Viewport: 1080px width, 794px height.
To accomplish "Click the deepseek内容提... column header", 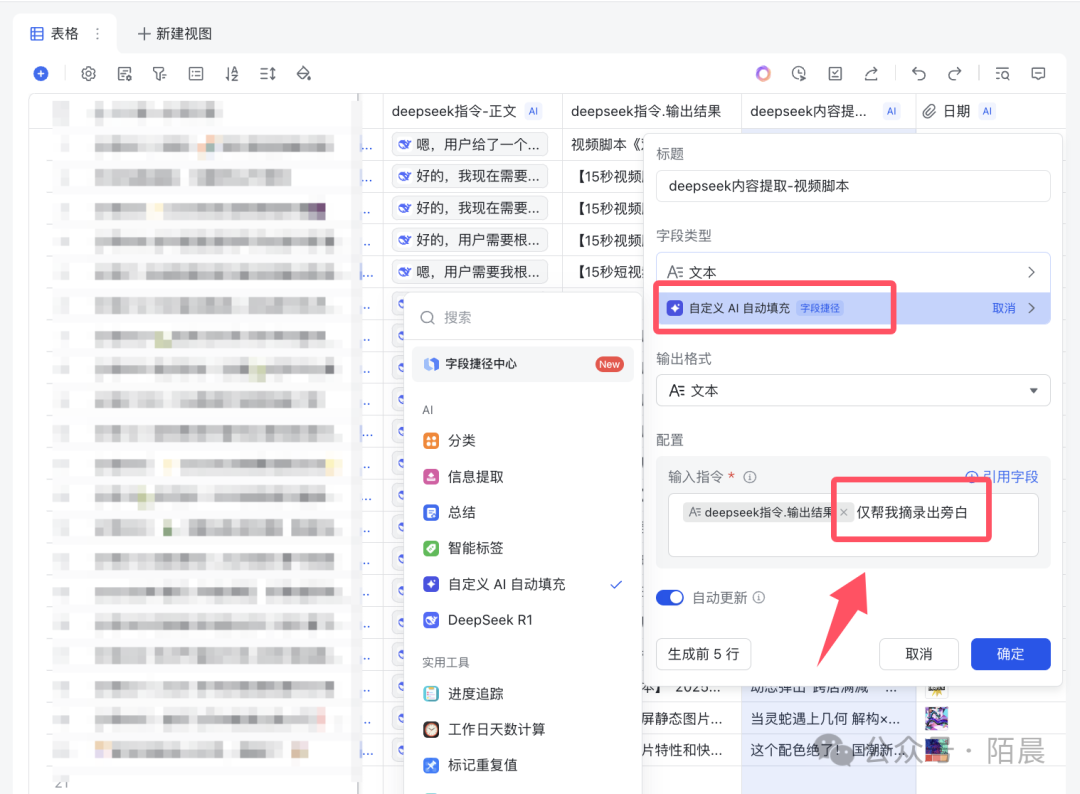I will [828, 111].
